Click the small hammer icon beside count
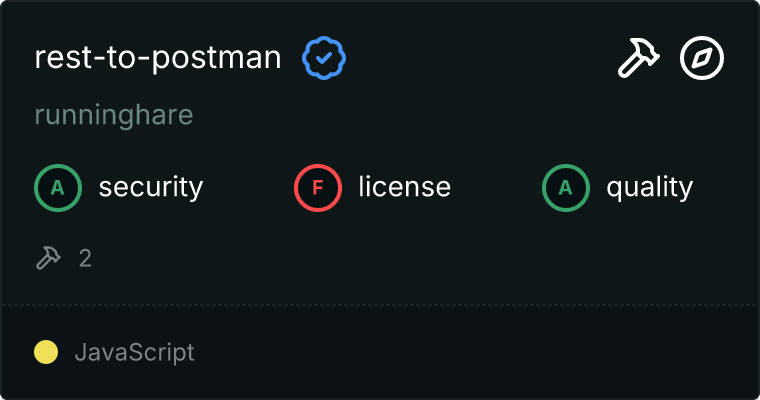760x400 pixels. coord(48,259)
